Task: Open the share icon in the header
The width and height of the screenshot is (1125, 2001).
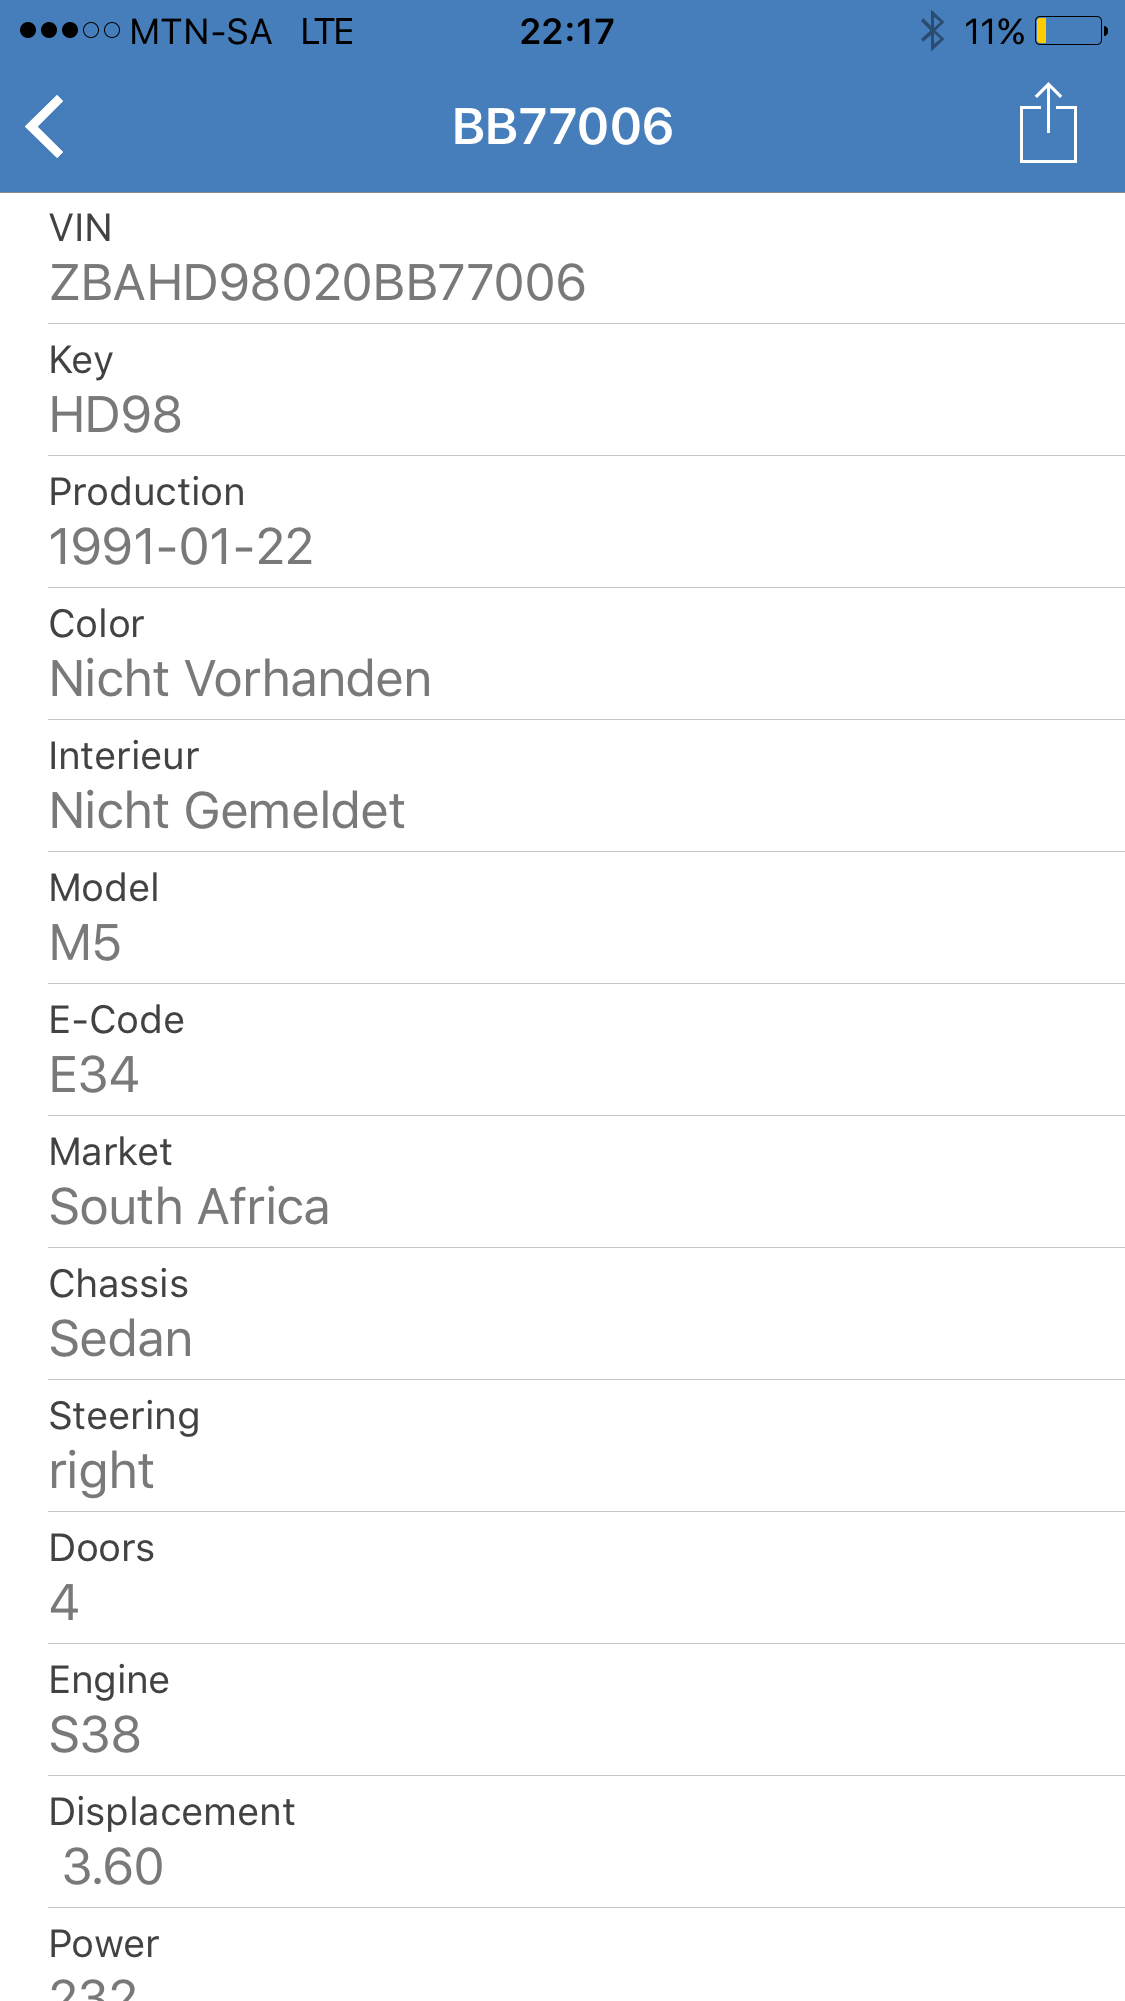Action: (1047, 123)
